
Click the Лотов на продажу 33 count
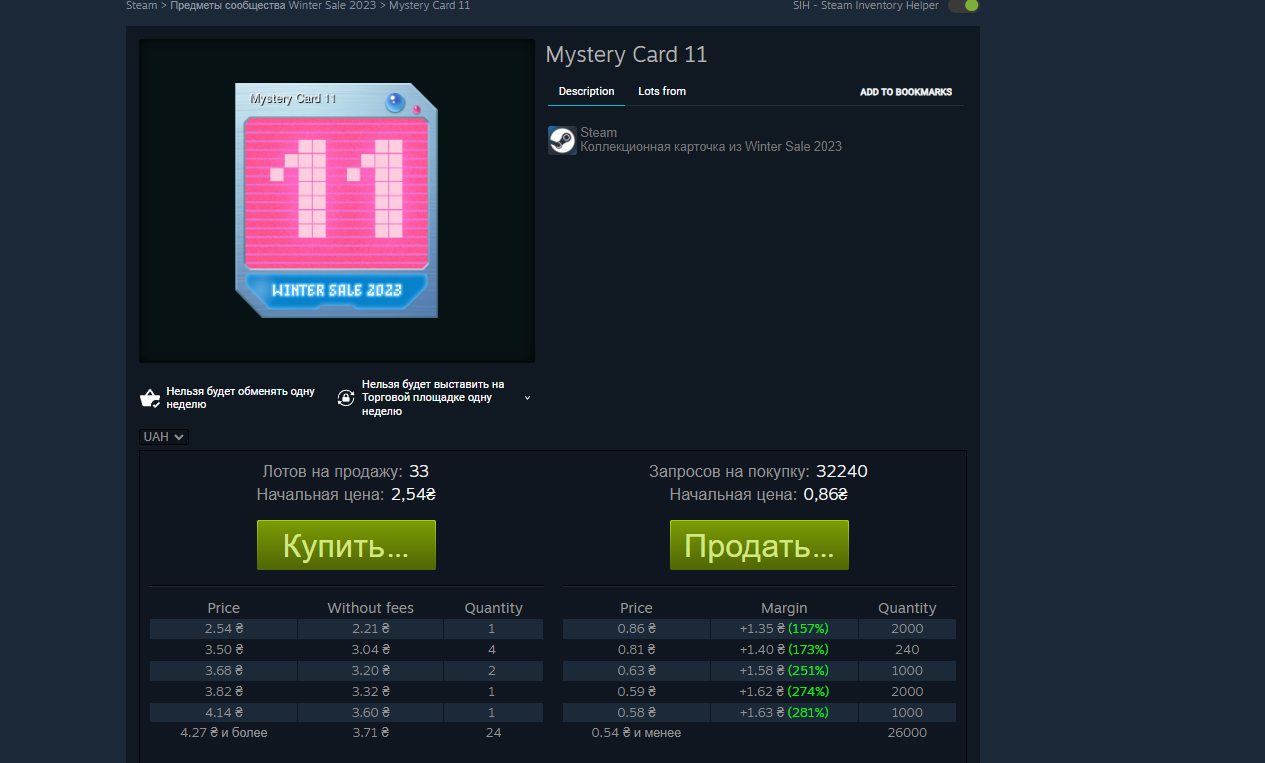coord(419,472)
